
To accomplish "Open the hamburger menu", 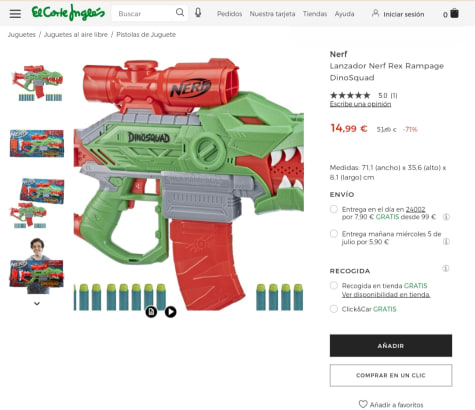I will [15, 14].
